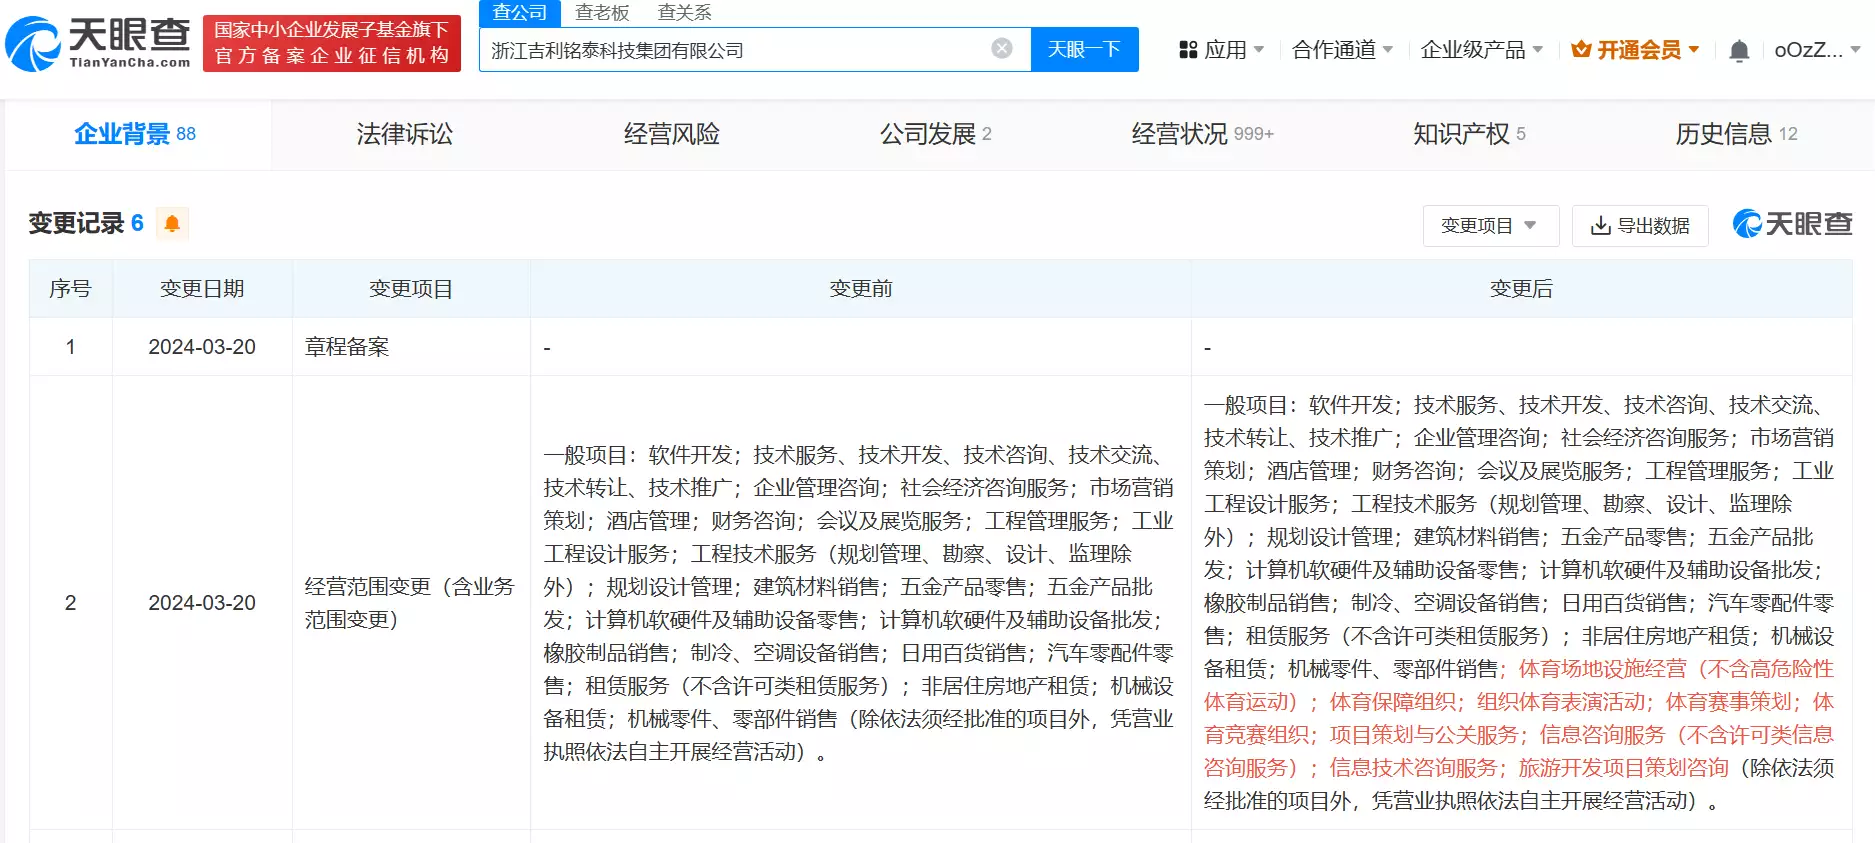Click the 章程备案 change item cell
Viewport: 1875px width, 843px height.
(411, 347)
